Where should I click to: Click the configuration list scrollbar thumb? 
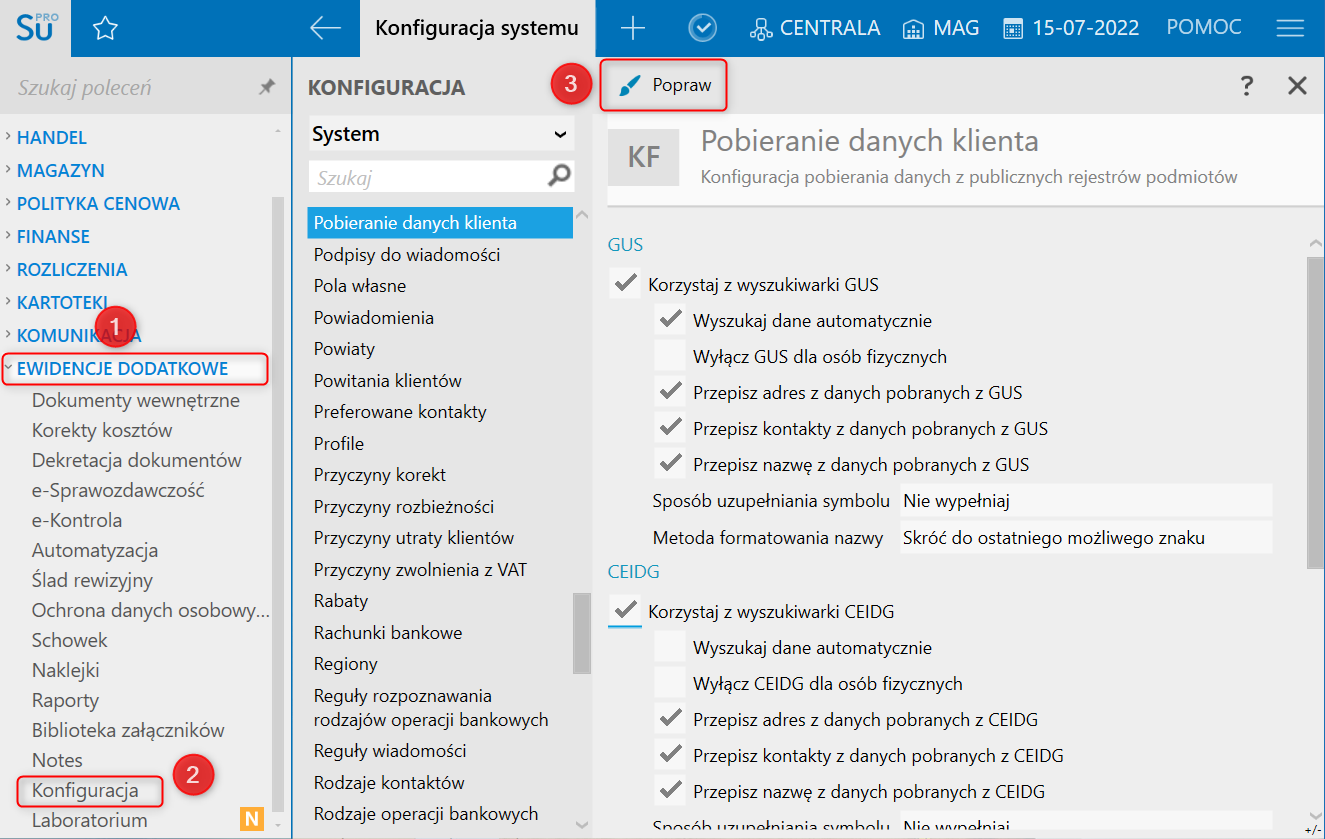581,633
